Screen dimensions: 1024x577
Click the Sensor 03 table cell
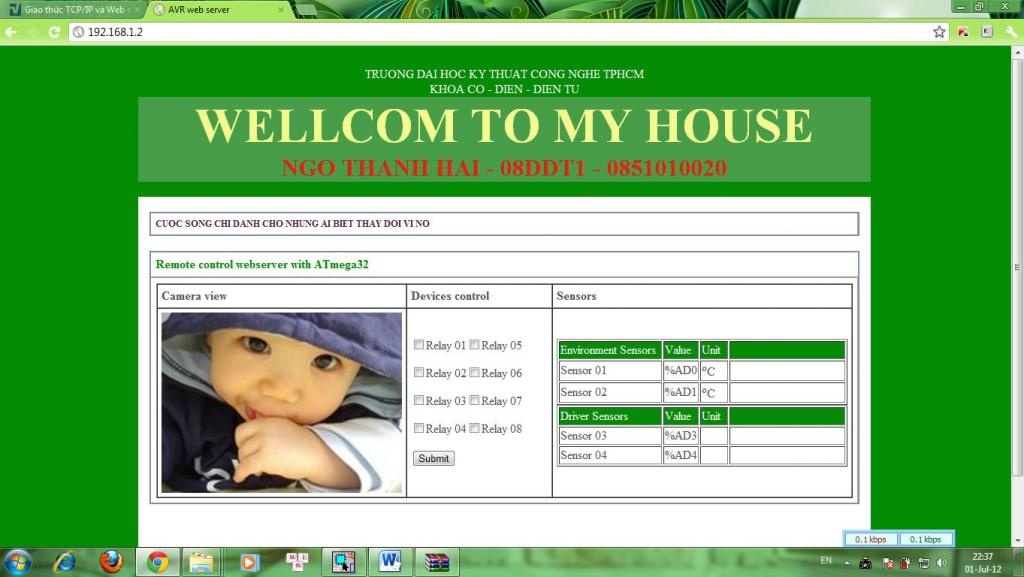[609, 436]
